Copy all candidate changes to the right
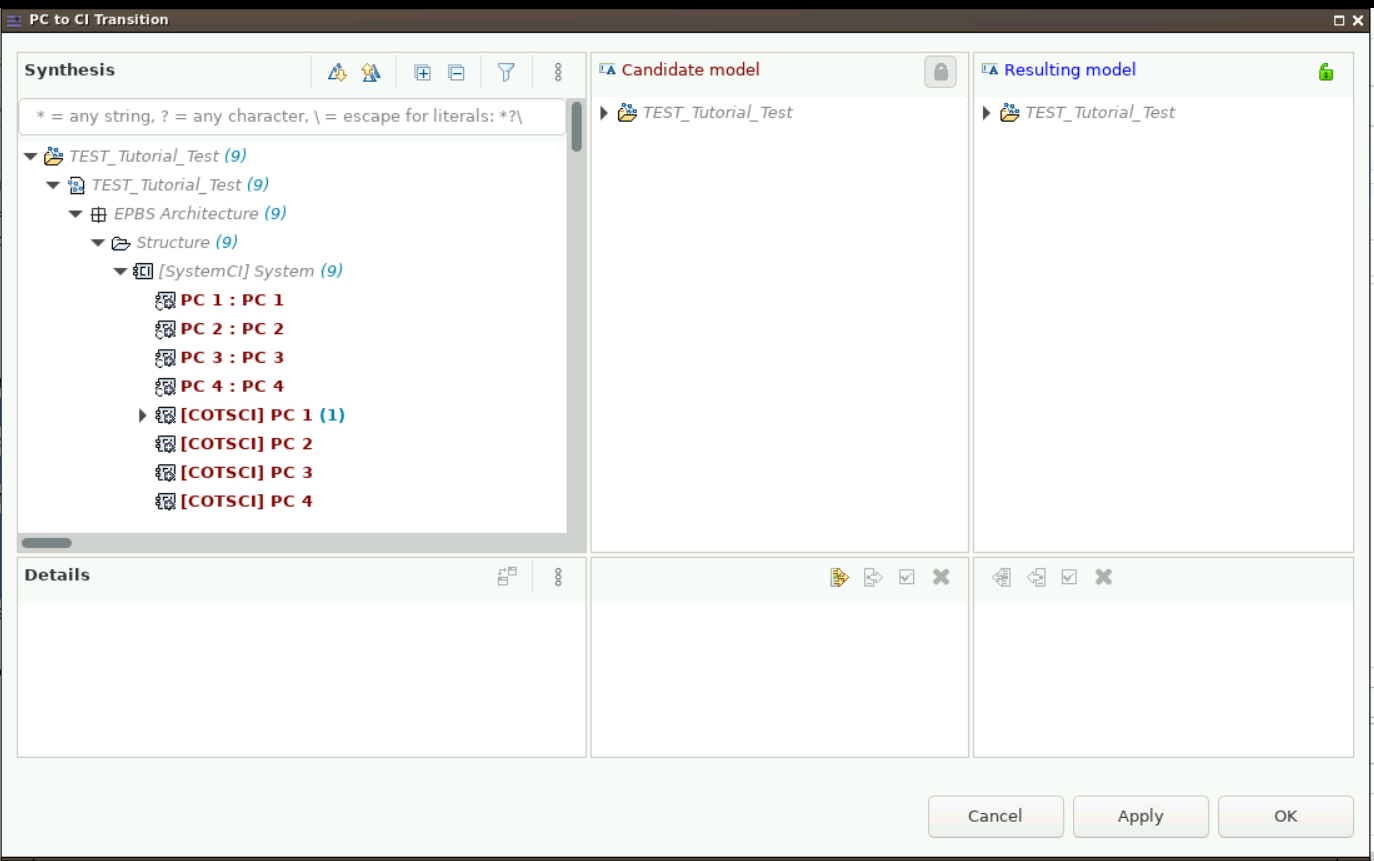This screenshot has width=1374, height=861. 839,577
